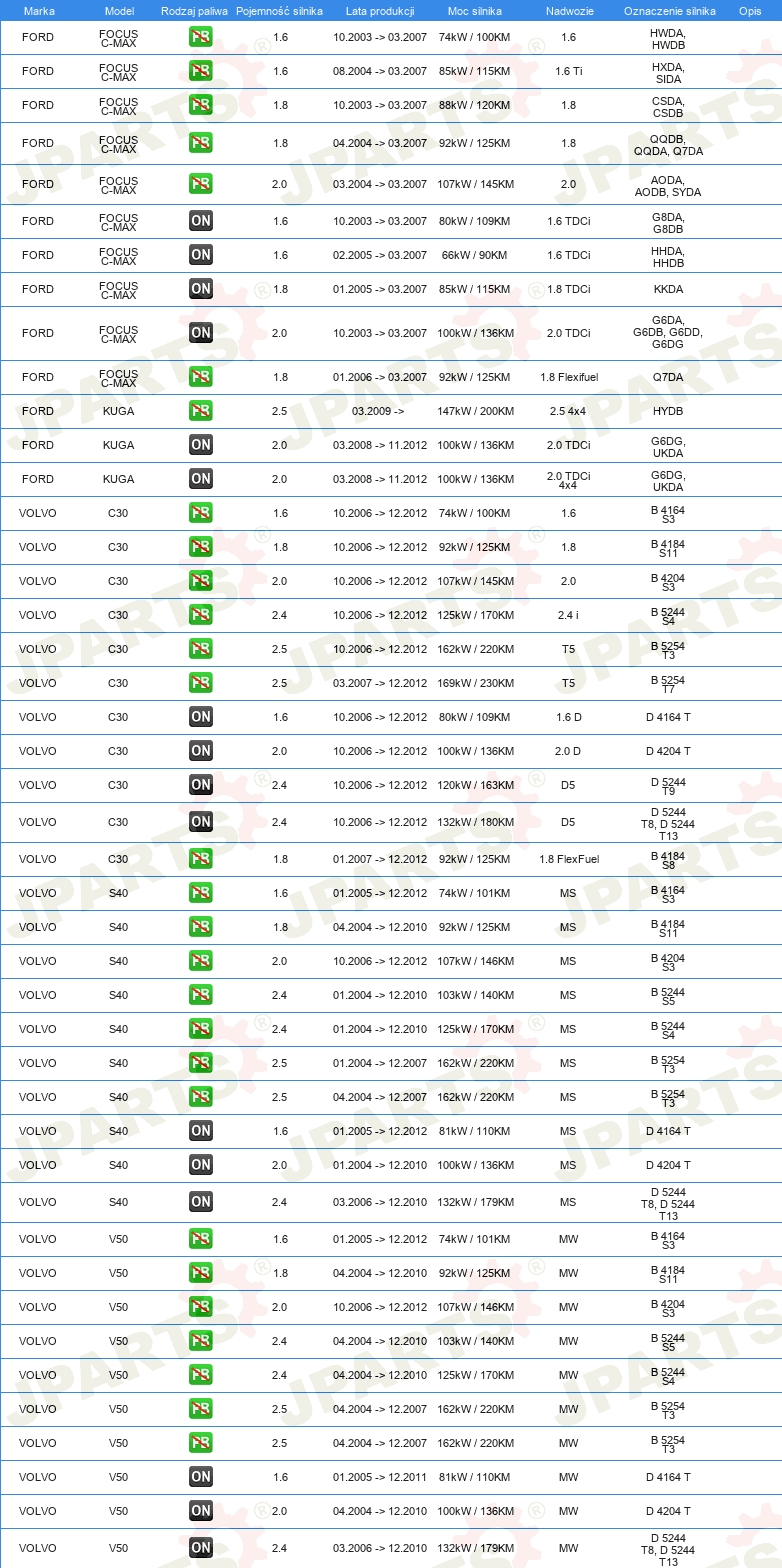Click the petrol icon in the 1.8 FlexFuel row

(201, 859)
